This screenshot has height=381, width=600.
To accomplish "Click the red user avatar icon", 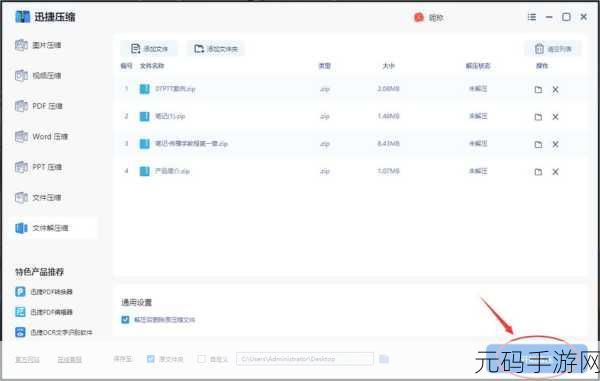I will (x=419, y=17).
